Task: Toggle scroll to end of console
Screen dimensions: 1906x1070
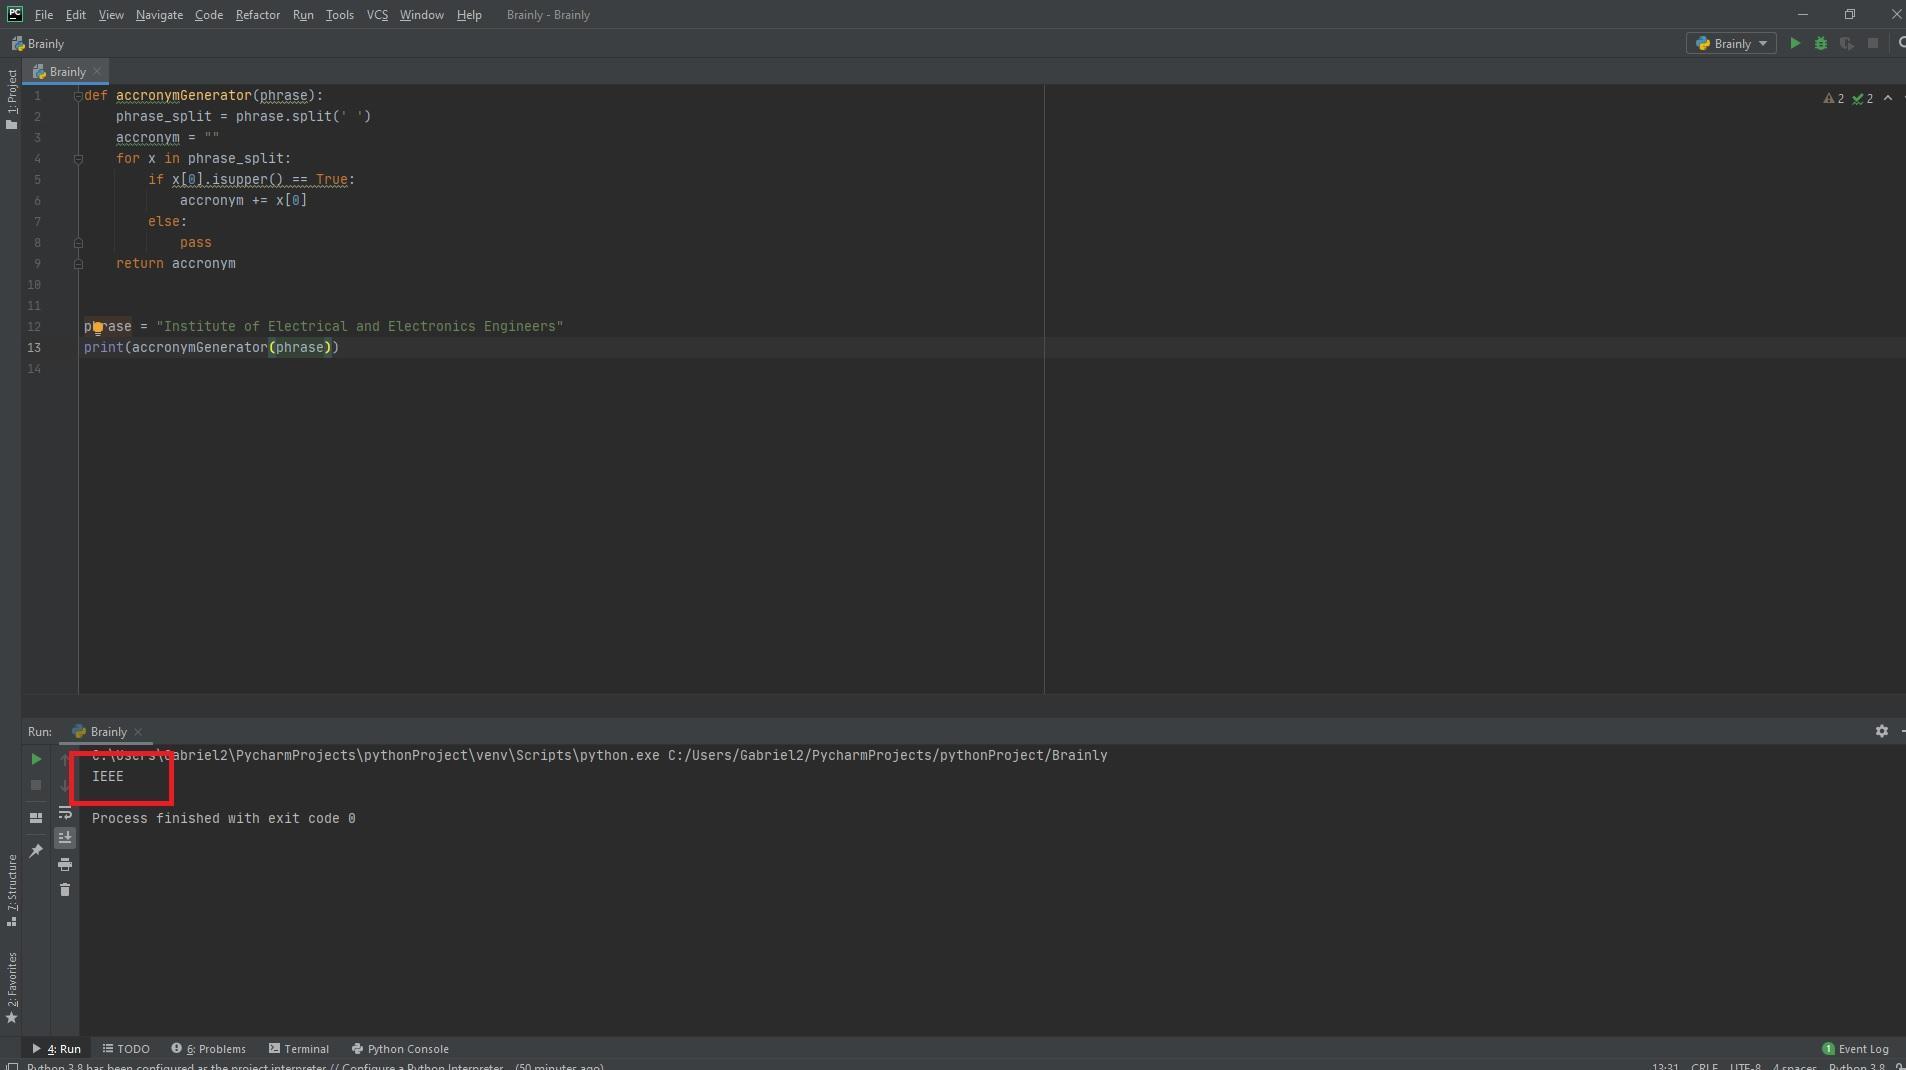Action: [65, 838]
